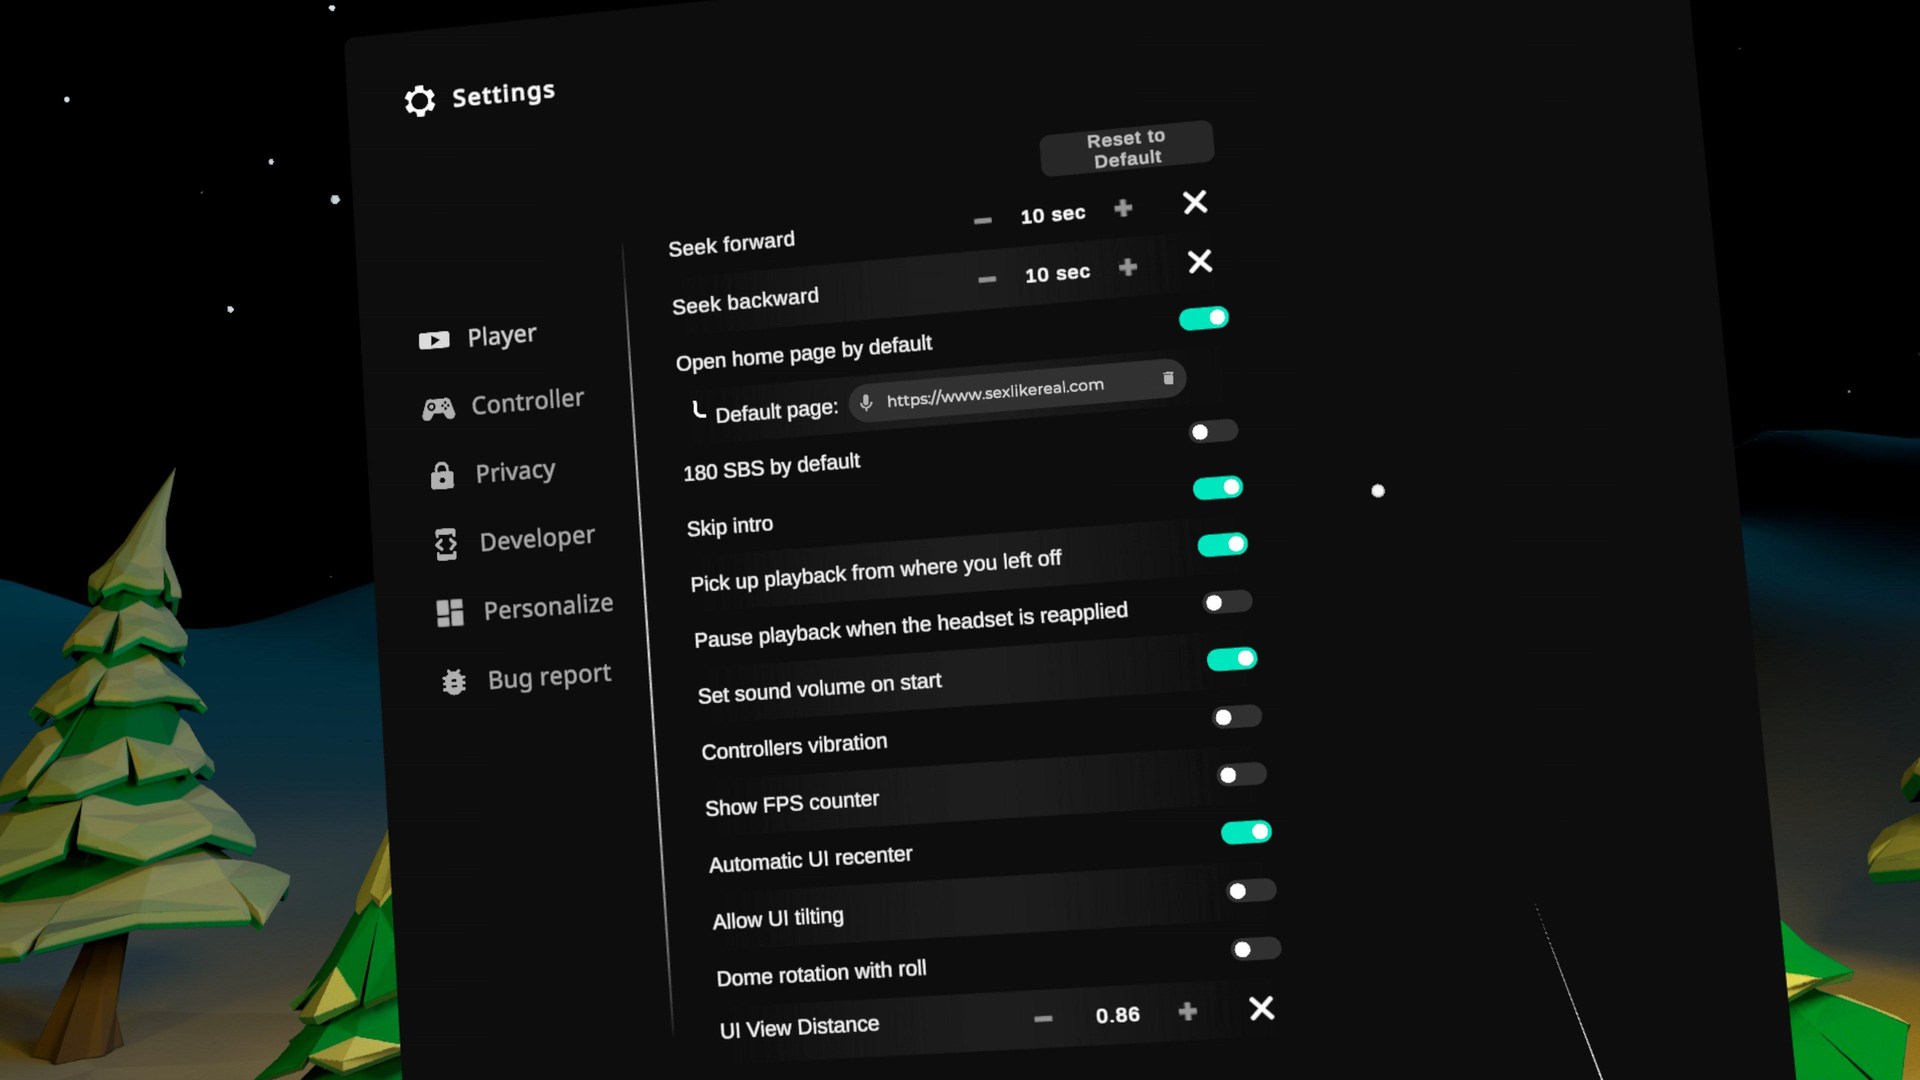
Task: Increase UI View Distance with plus
Action: (1187, 1012)
